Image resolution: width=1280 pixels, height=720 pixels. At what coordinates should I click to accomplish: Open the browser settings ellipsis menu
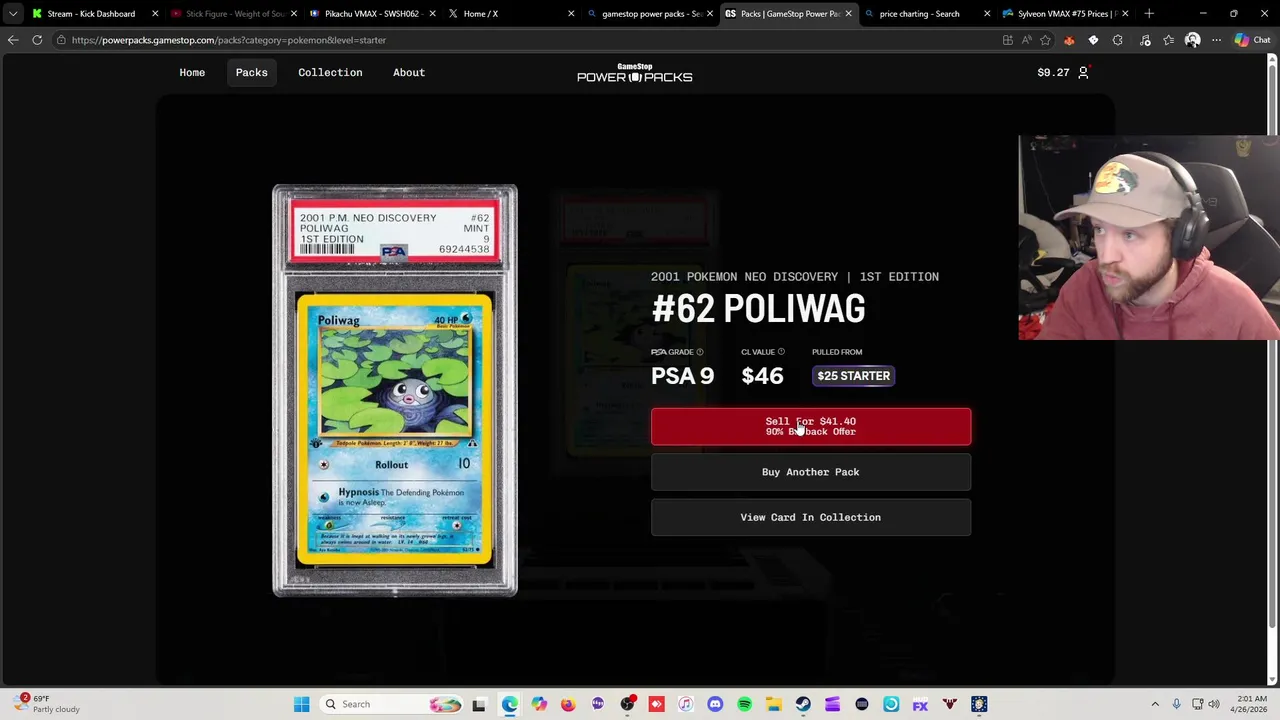[x=1216, y=40]
